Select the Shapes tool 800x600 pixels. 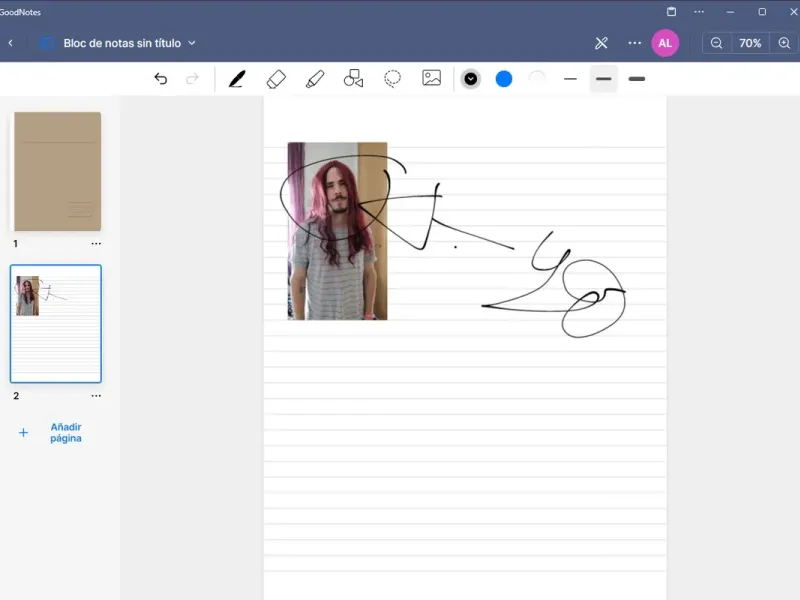353,79
